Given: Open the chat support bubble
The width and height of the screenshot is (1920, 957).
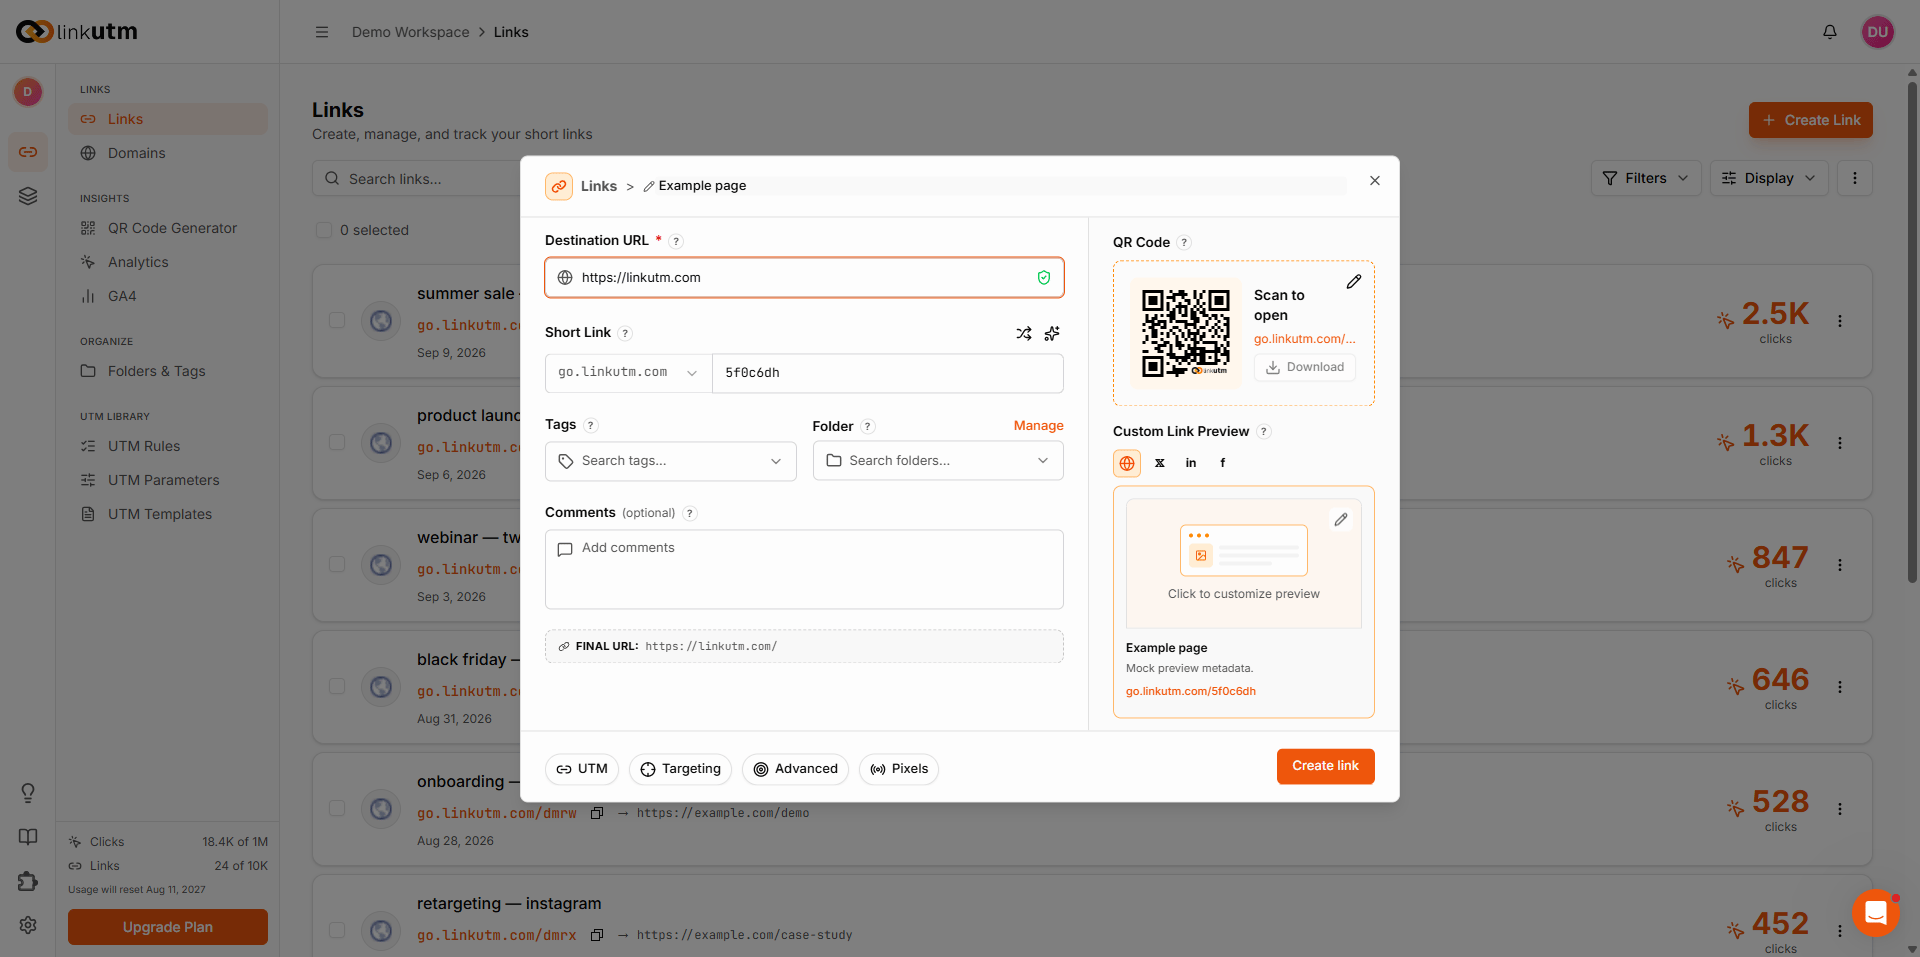Looking at the screenshot, I should [1876, 913].
